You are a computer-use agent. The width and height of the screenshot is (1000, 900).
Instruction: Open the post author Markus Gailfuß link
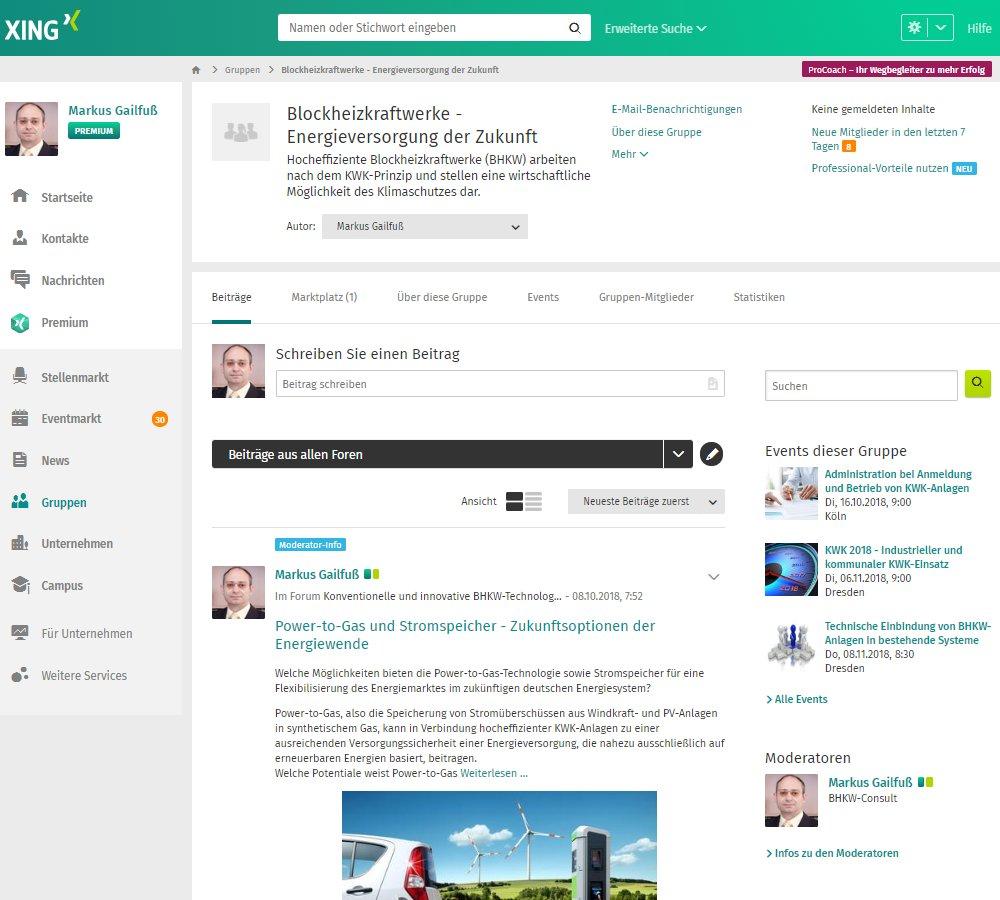pos(317,575)
